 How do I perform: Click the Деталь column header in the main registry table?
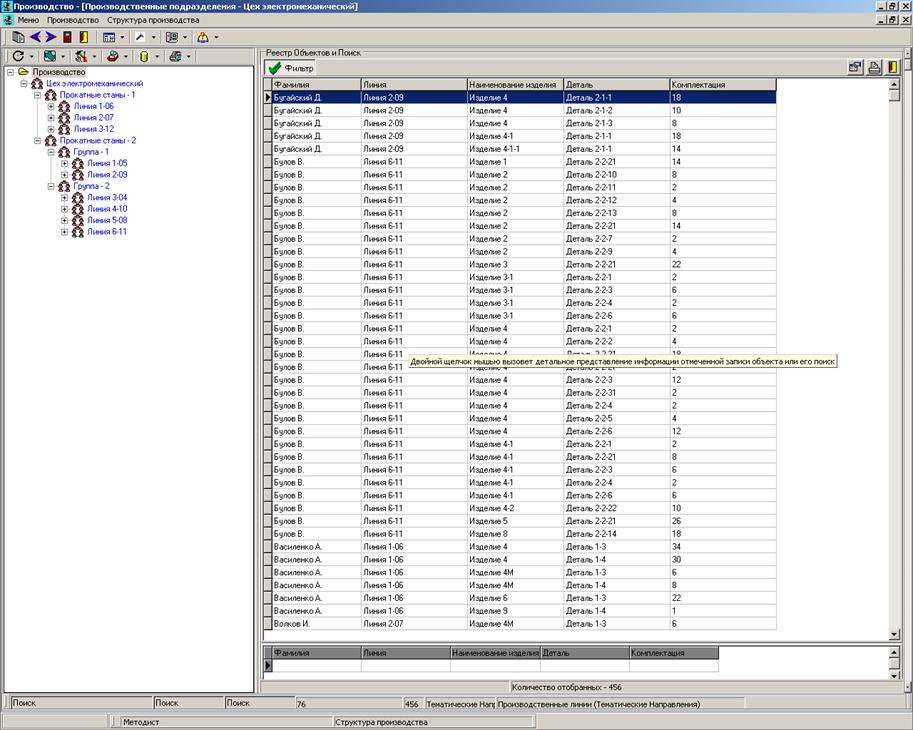tap(617, 84)
